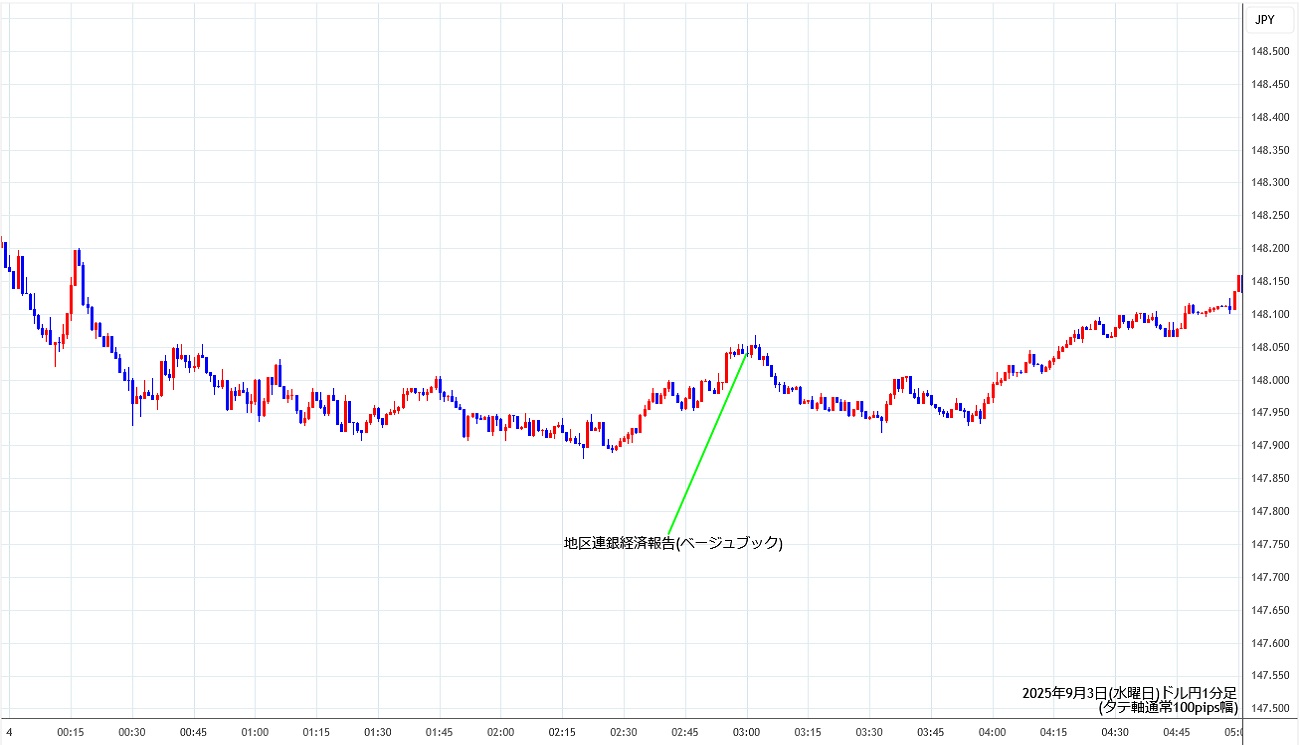Click the 148.400 price axis label
Viewport: 1300px width, 745px height.
click(1270, 118)
